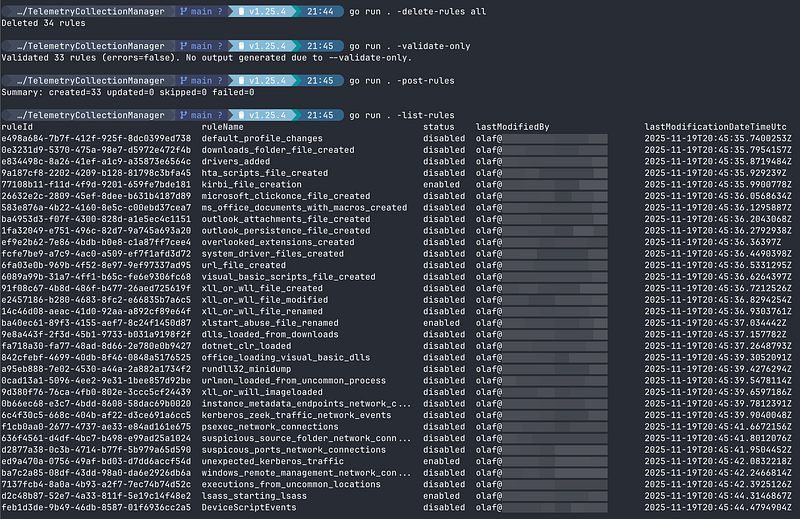Click rule ID starting with 'e498a684-7b7f'
Viewport: 800px width, 519px height.
[96, 138]
